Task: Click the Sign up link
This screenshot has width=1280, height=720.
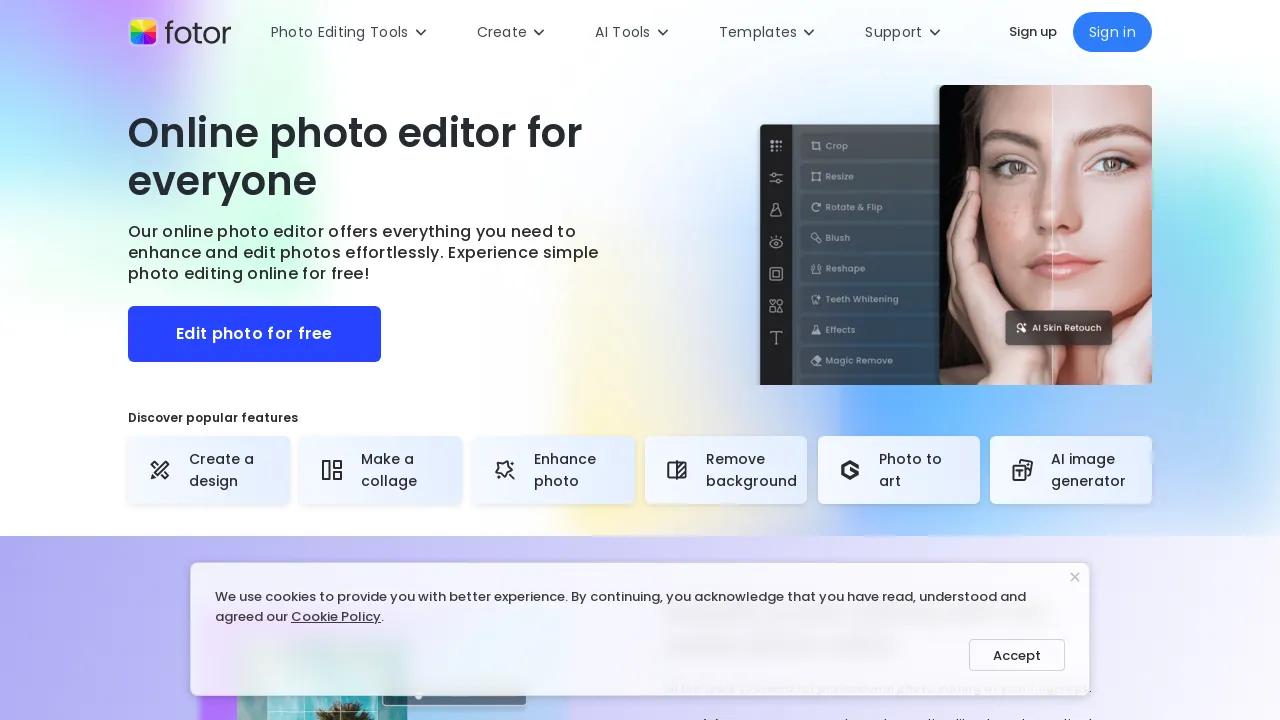Action: point(1033,32)
